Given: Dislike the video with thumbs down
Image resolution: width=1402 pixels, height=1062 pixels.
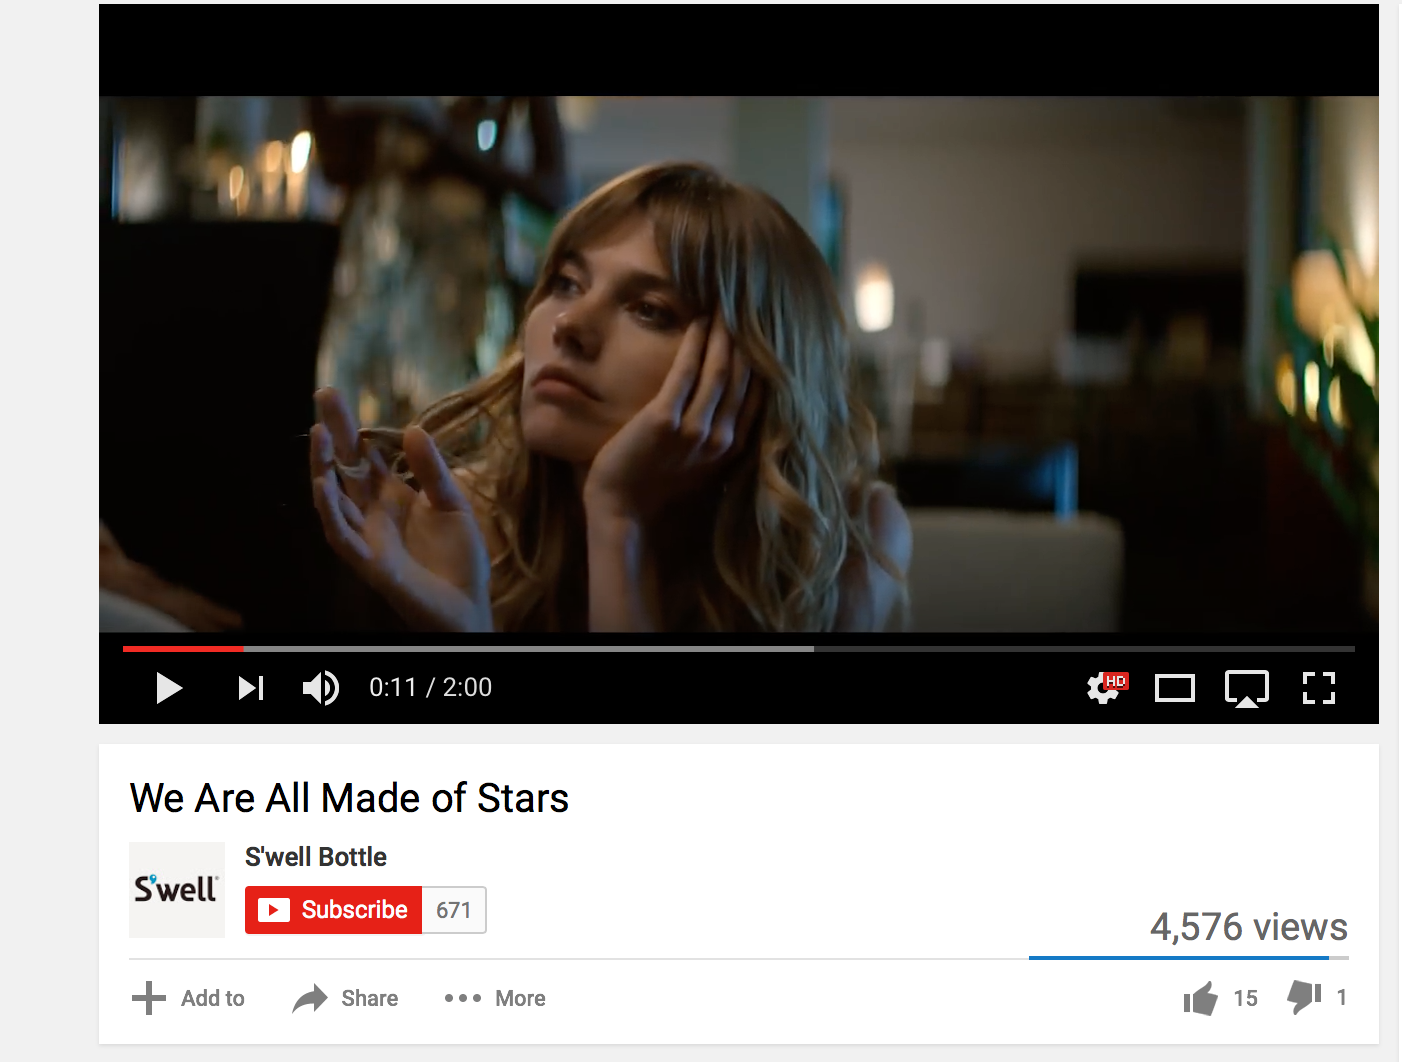Looking at the screenshot, I should pyautogui.click(x=1304, y=997).
